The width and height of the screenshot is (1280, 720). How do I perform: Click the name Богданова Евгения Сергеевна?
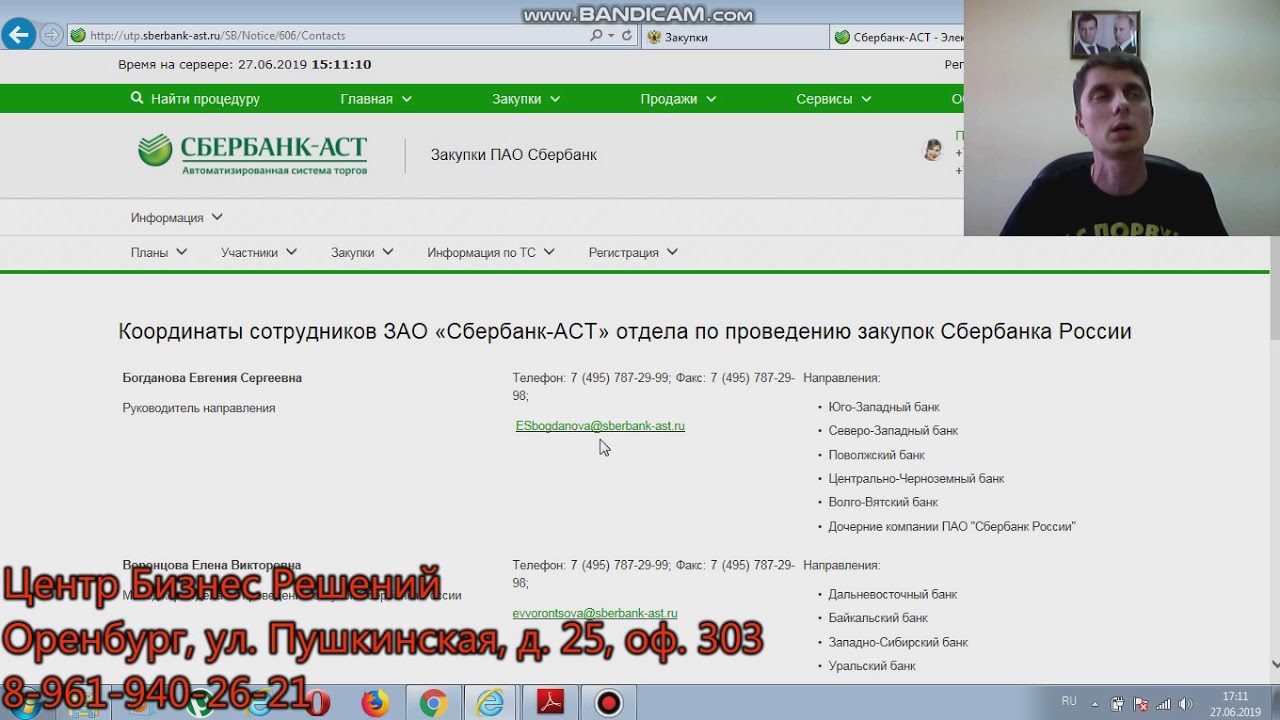pos(212,378)
